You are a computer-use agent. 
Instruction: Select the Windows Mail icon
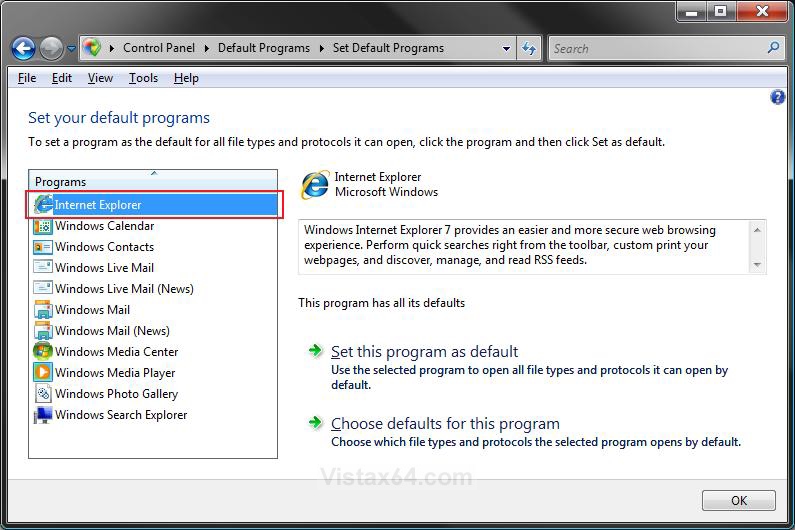(x=43, y=309)
